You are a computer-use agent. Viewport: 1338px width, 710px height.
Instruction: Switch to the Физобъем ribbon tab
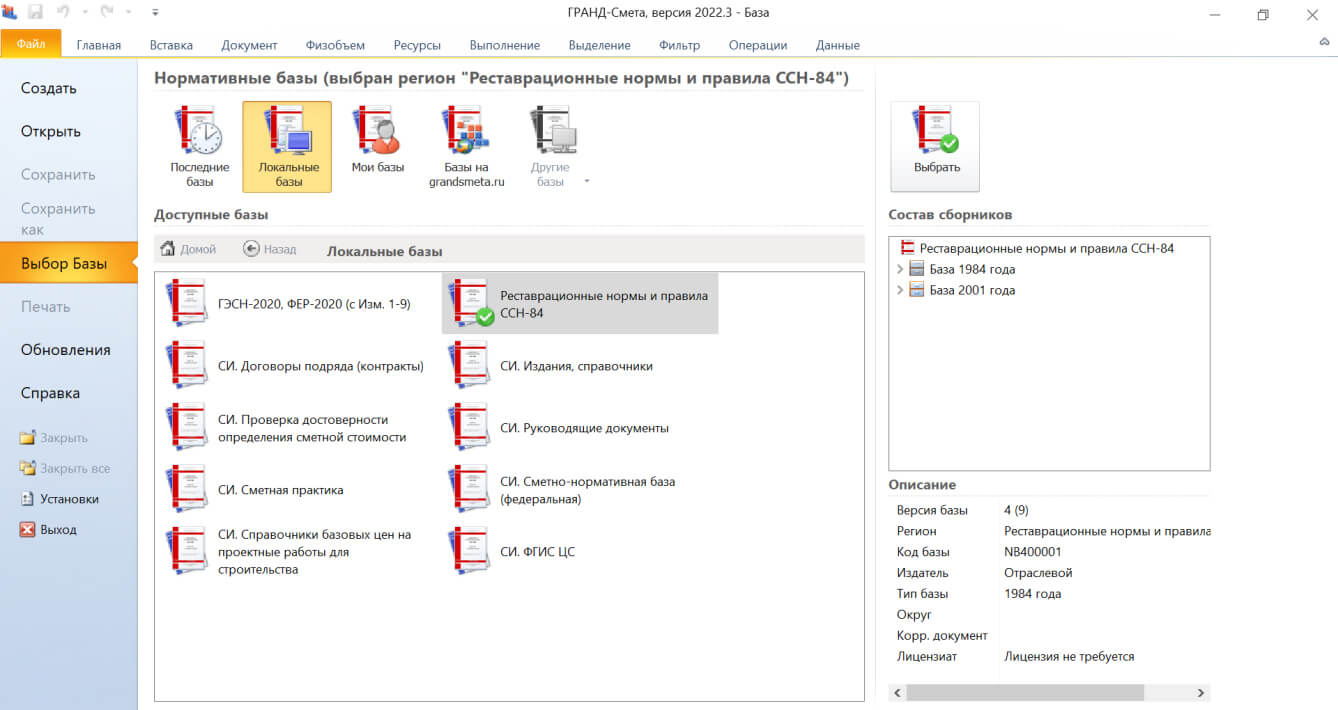[x=335, y=45]
